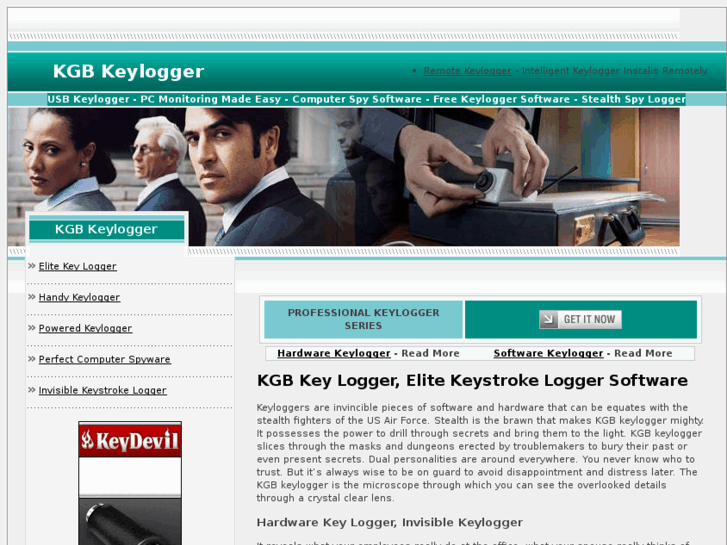
Task: Click the header photo of business people
Action: tap(344, 177)
